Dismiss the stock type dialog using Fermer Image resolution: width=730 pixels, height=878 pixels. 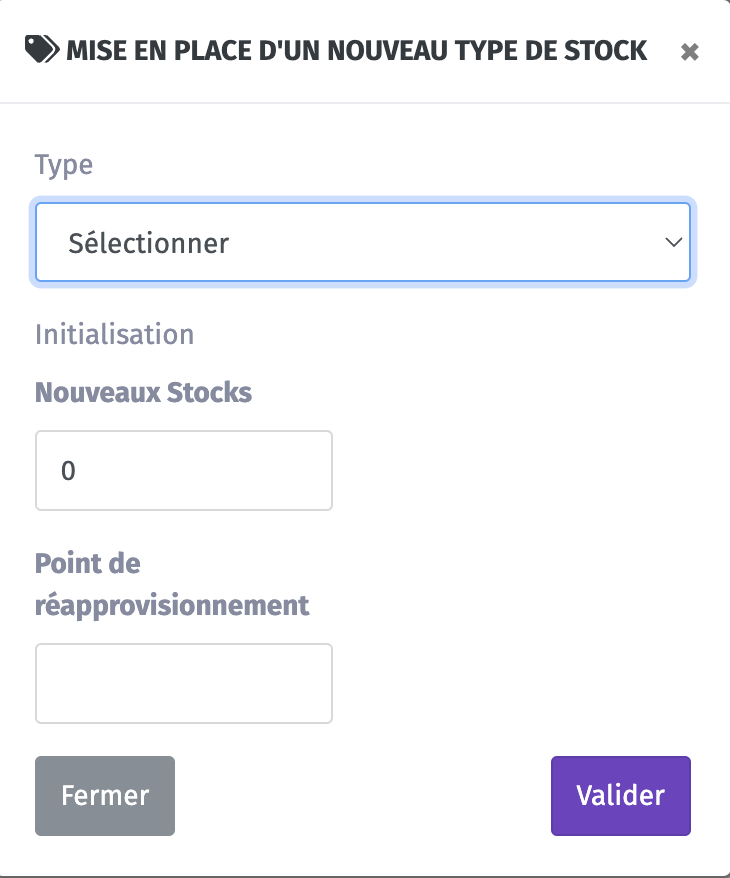[105, 796]
